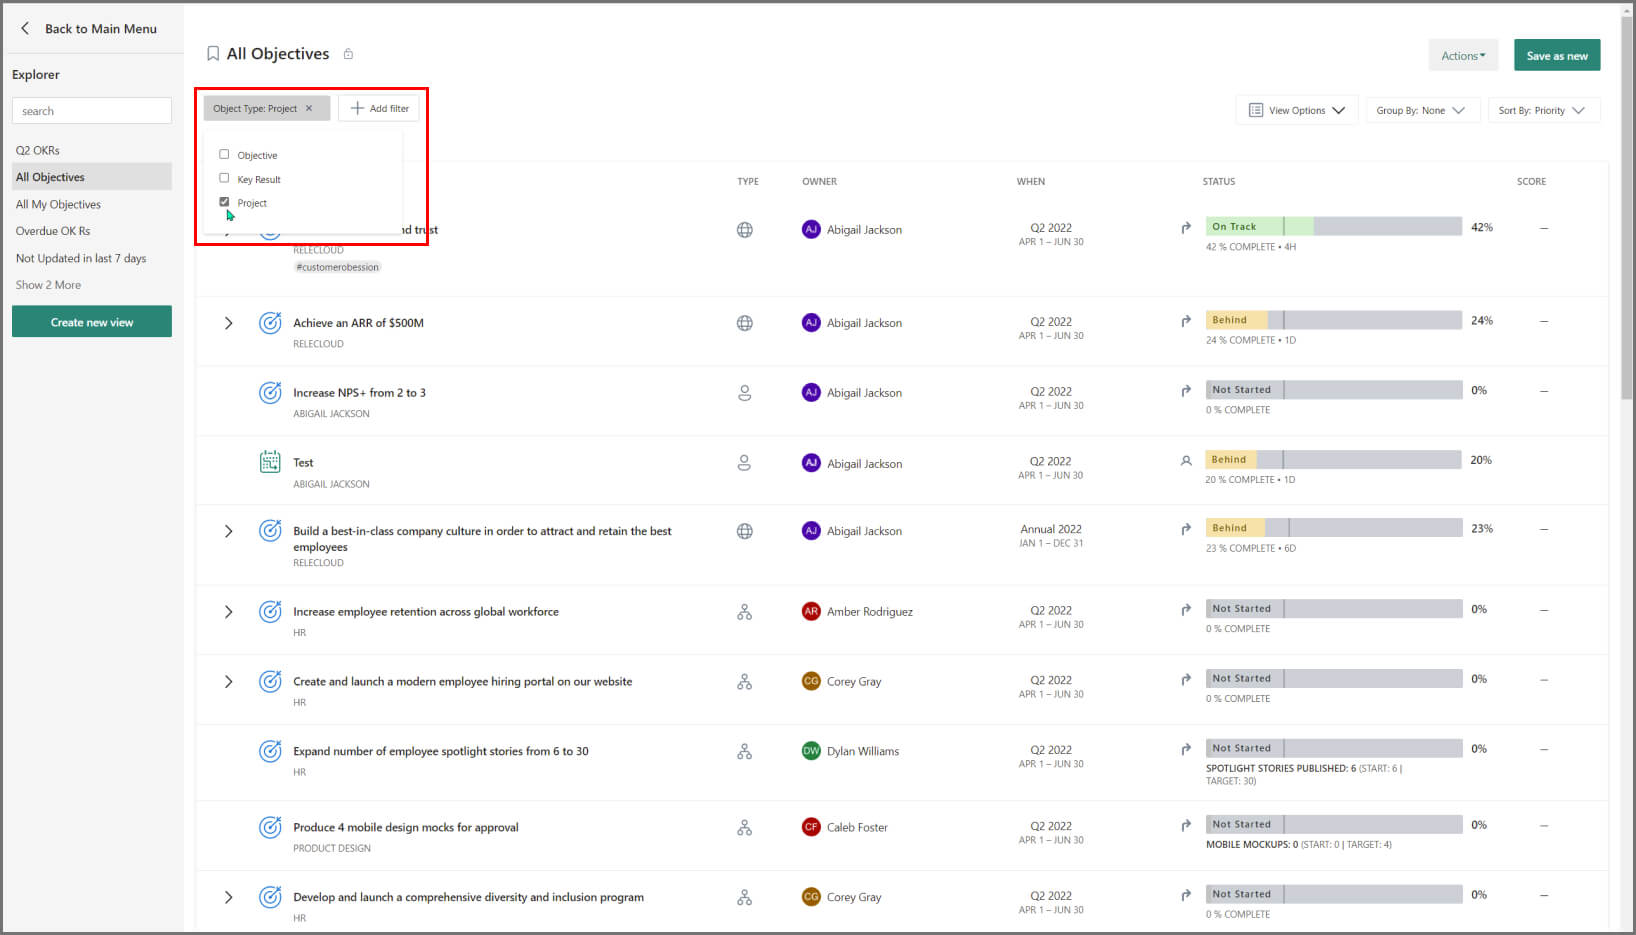Check the Objective filter checkbox
1636x935 pixels.
pyautogui.click(x=224, y=155)
